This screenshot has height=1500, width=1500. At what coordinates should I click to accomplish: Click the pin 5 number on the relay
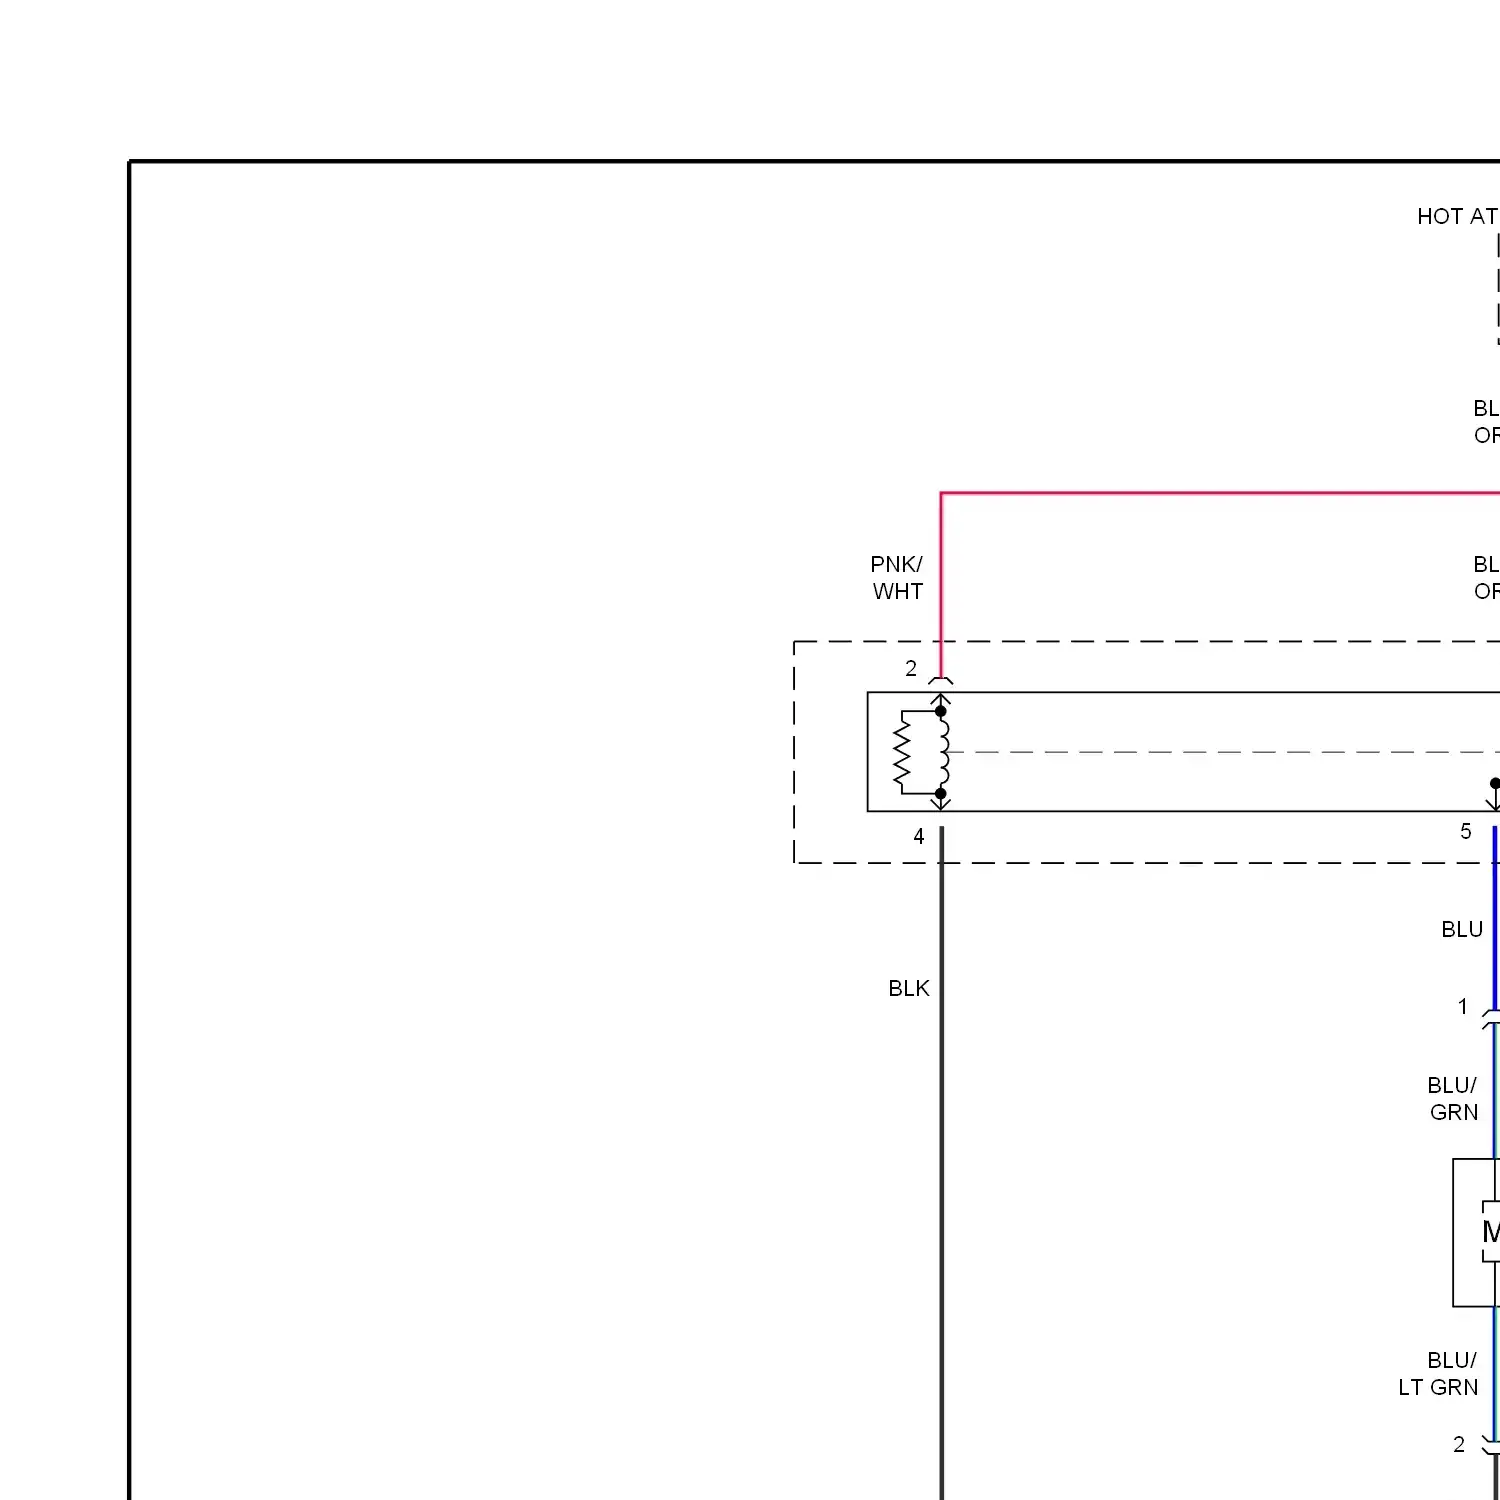tap(1466, 831)
